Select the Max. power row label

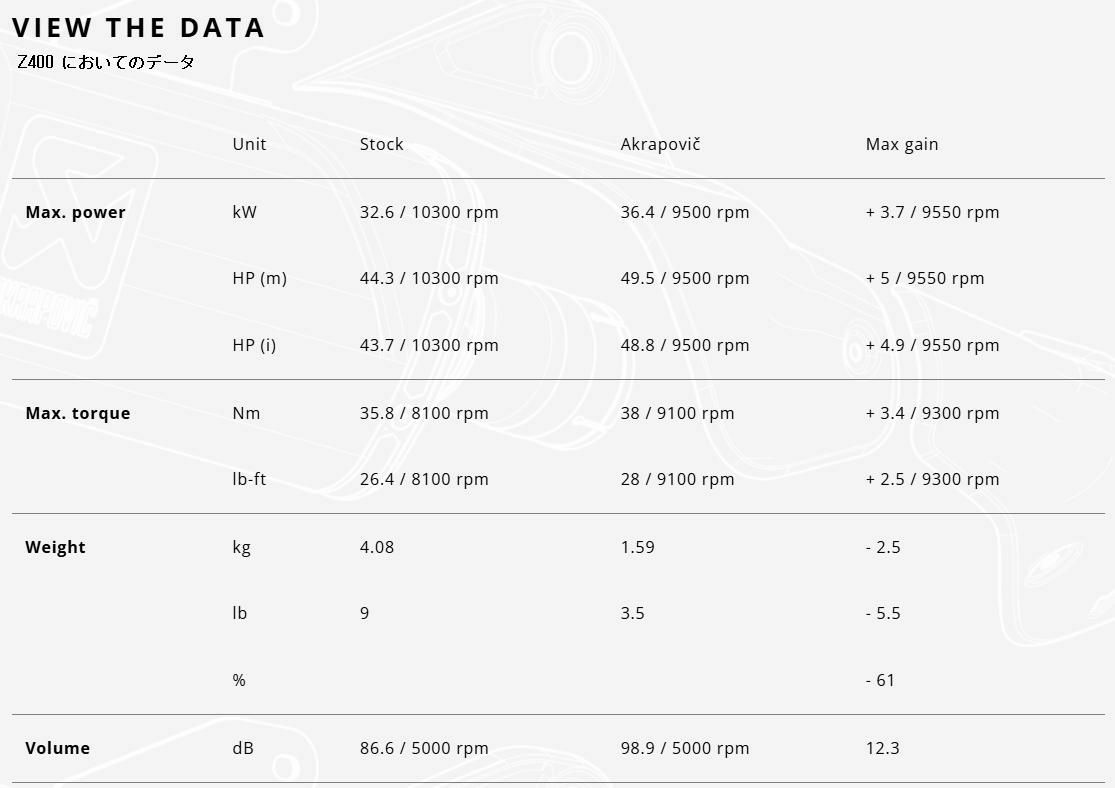75,212
